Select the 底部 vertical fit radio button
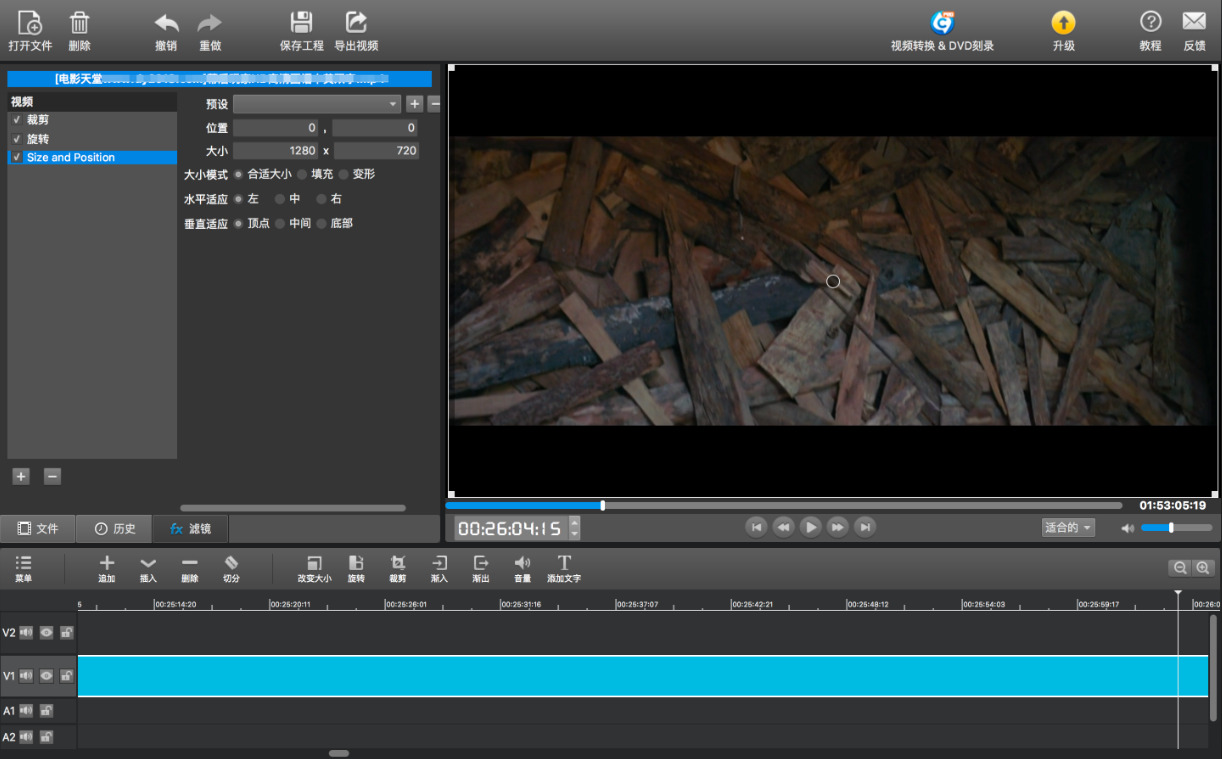1222x759 pixels. [x=322, y=224]
